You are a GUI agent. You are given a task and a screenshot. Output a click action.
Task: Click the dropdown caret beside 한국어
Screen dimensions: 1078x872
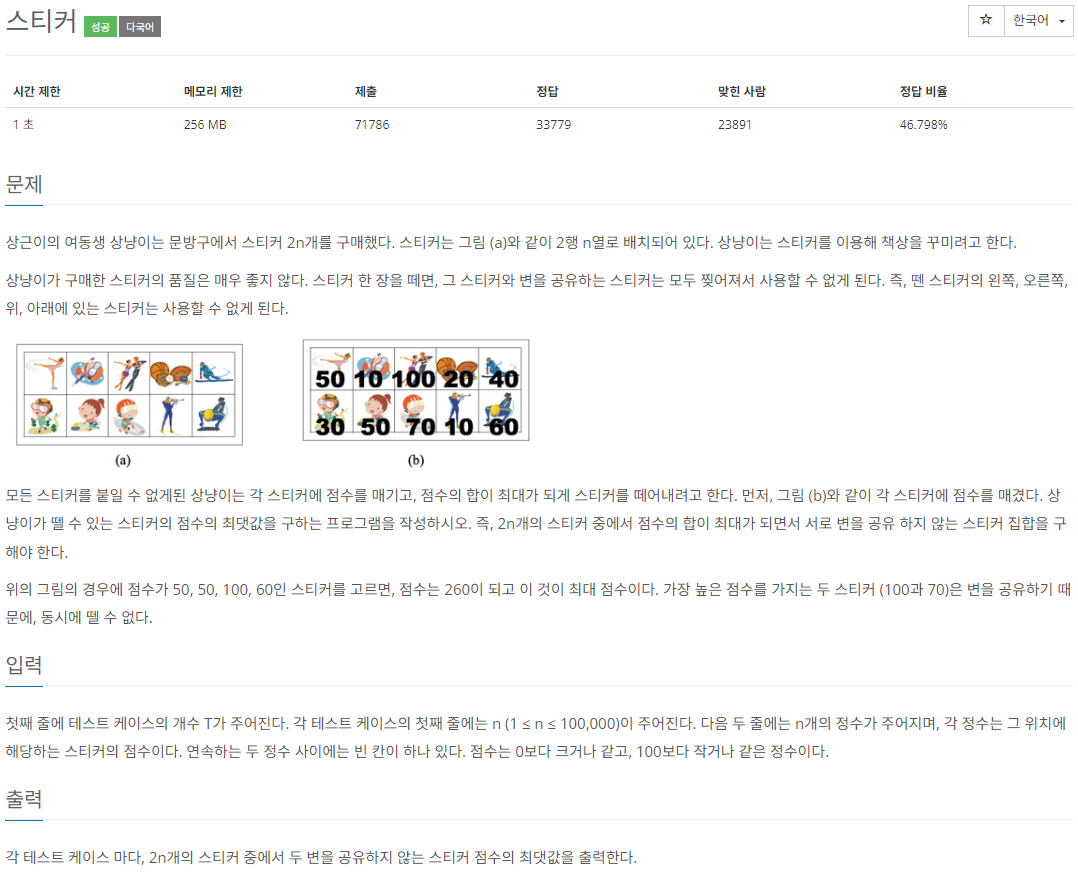click(x=1062, y=21)
